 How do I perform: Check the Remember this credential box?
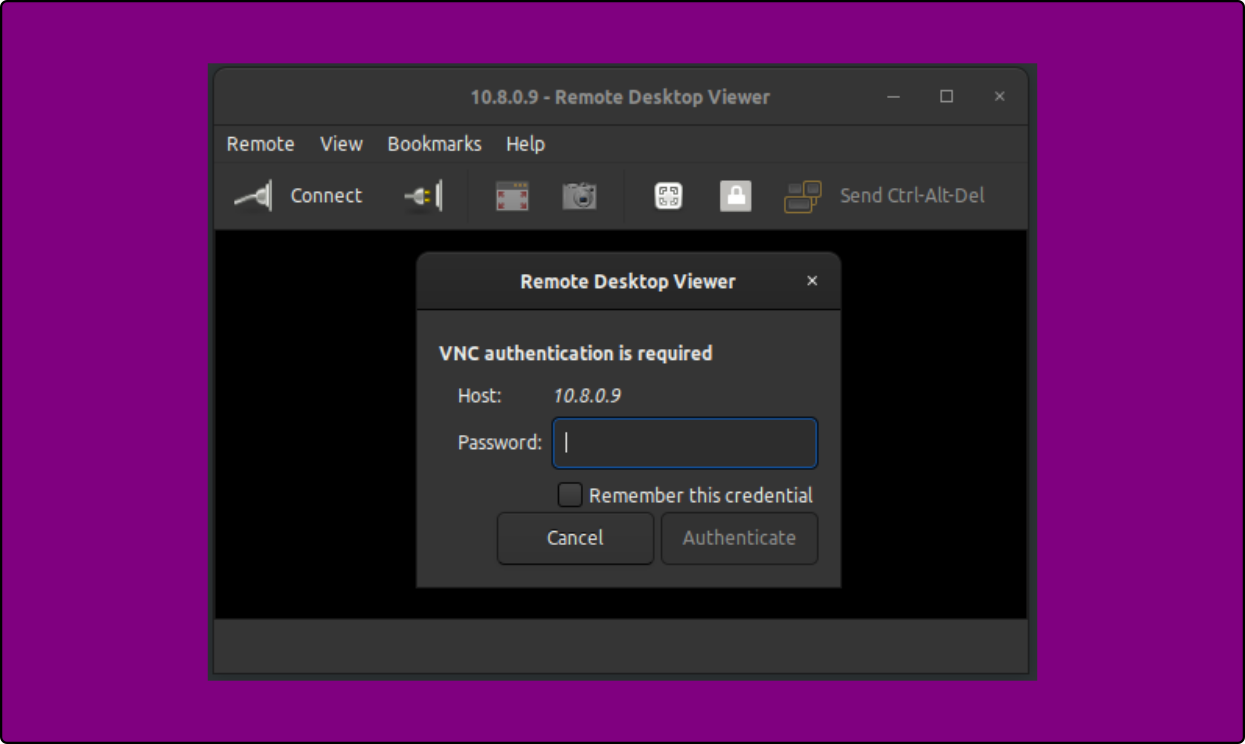pyautogui.click(x=570, y=494)
